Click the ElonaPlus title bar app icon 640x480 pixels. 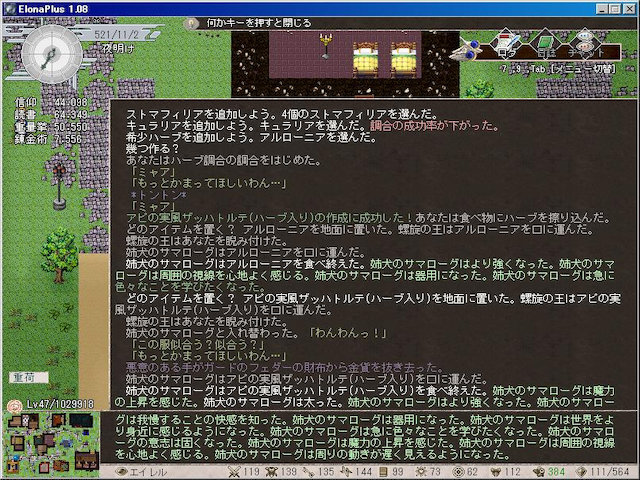10,9
